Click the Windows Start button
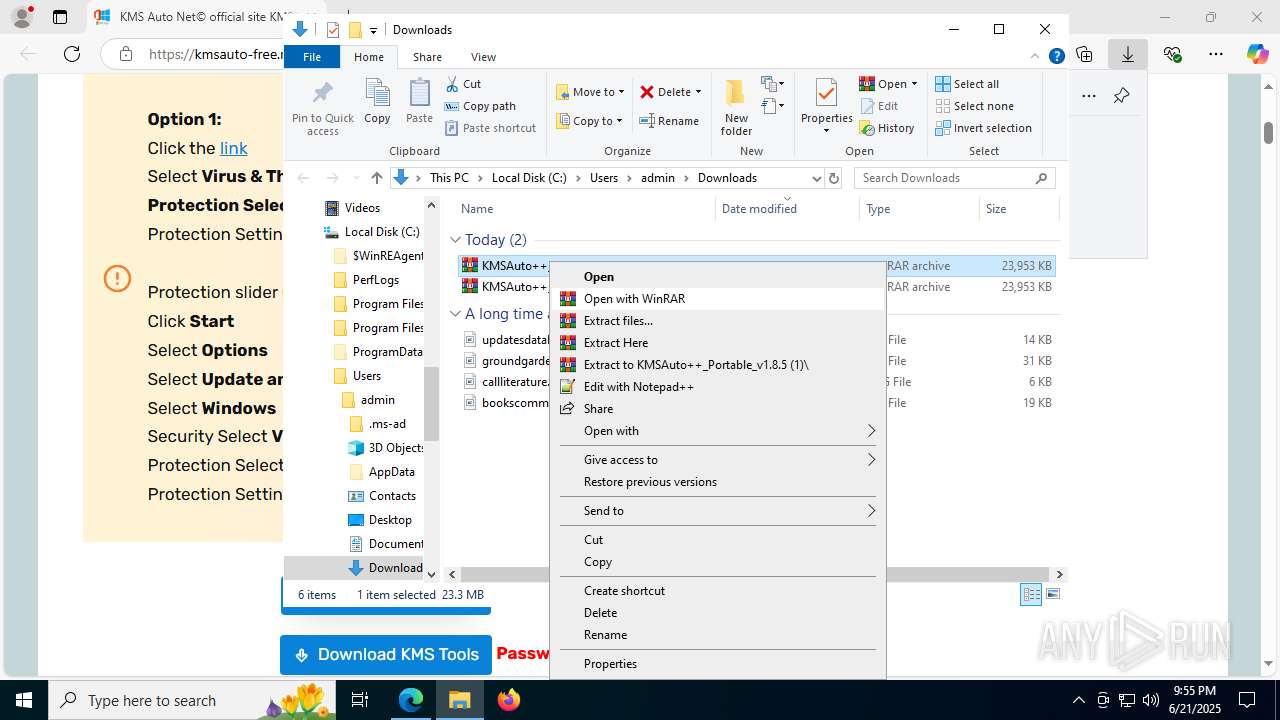1280x720 pixels. 22,700
